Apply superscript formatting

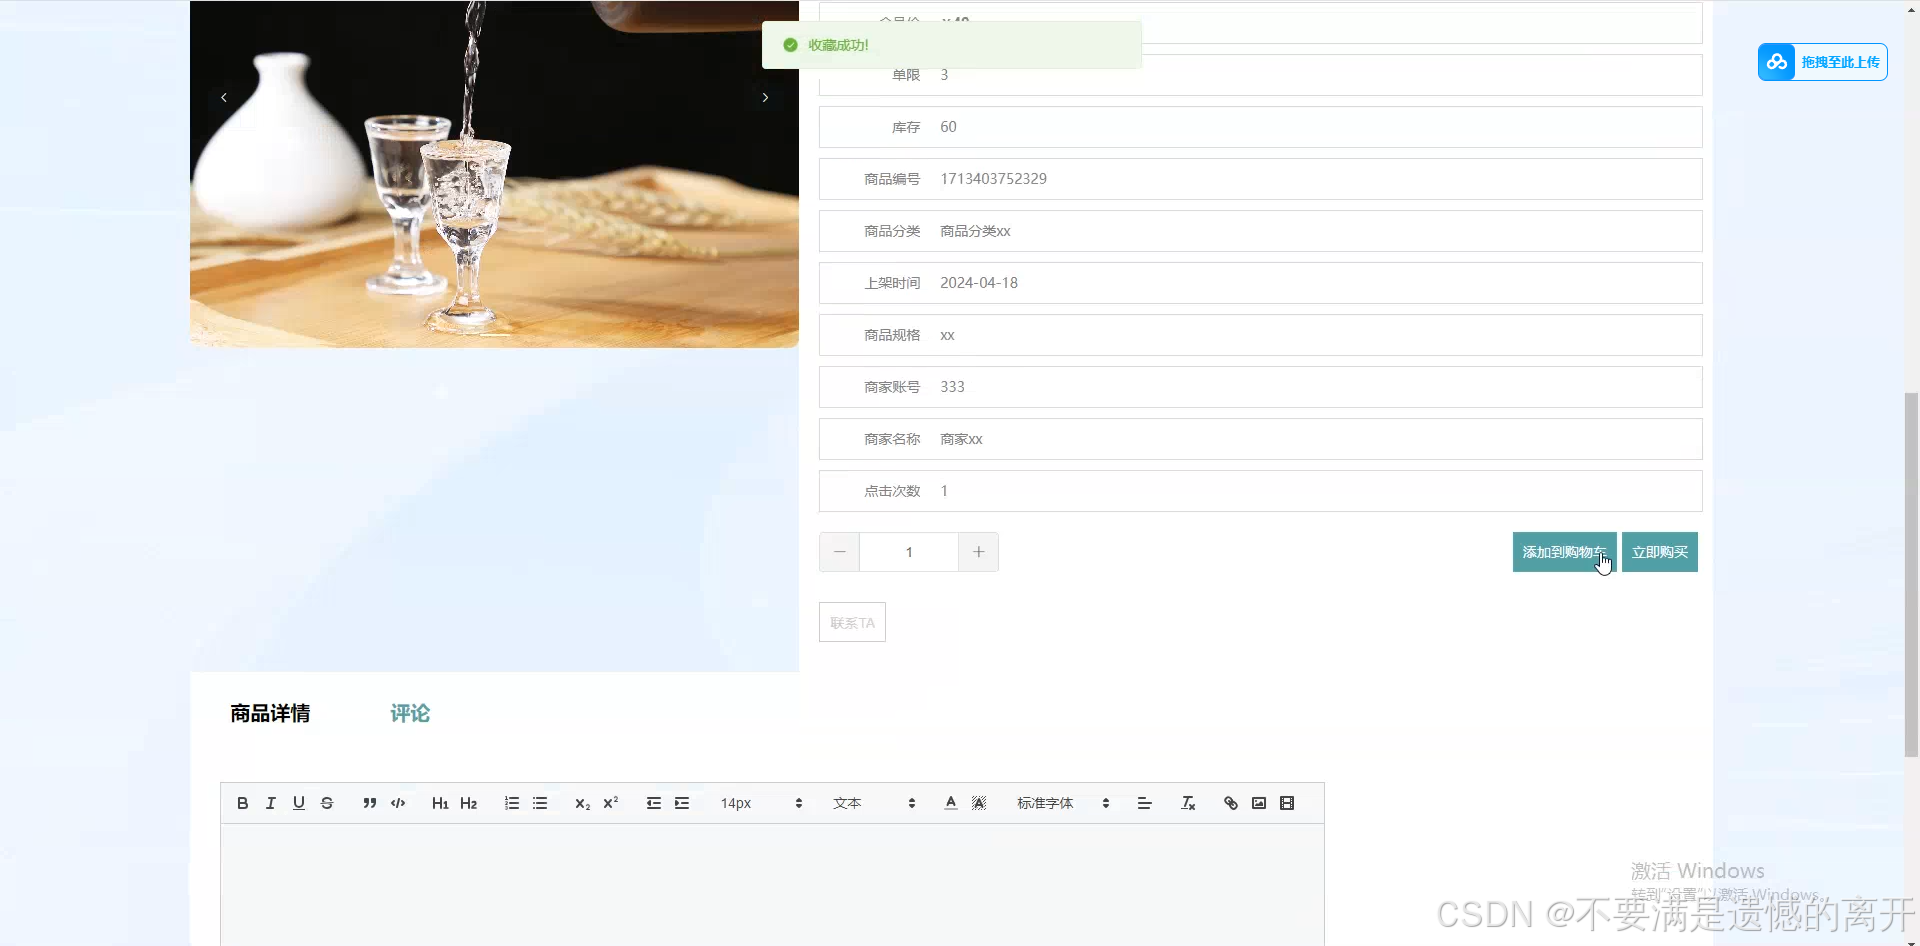610,803
